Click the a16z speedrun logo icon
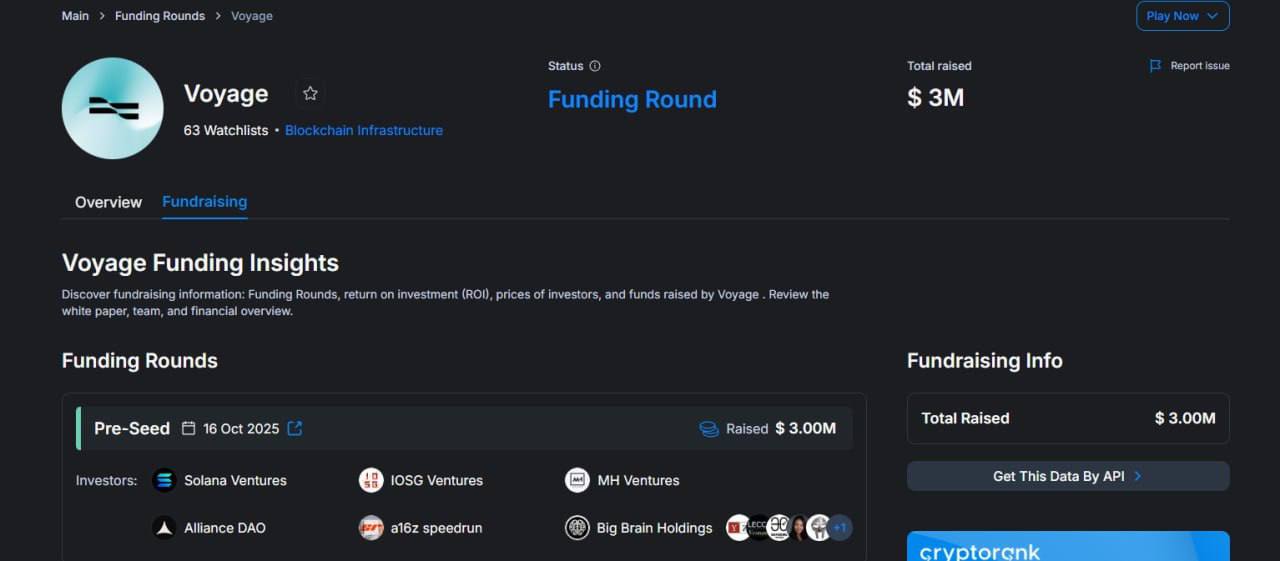 coord(371,528)
